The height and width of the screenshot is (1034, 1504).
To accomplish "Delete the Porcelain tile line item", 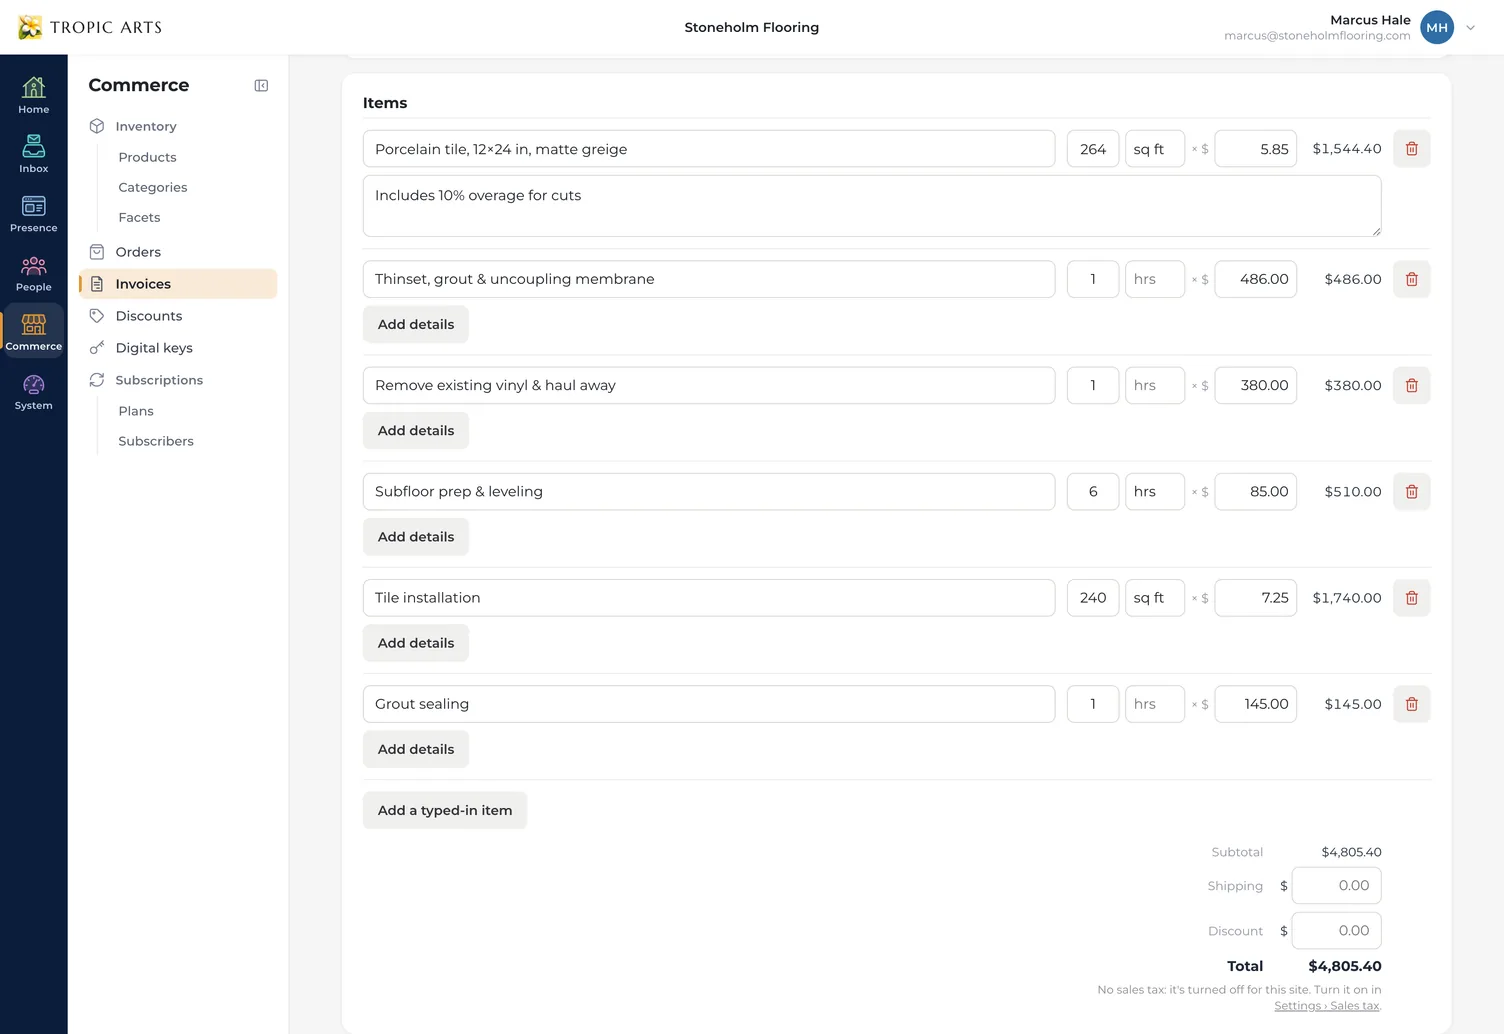I will 1411,149.
